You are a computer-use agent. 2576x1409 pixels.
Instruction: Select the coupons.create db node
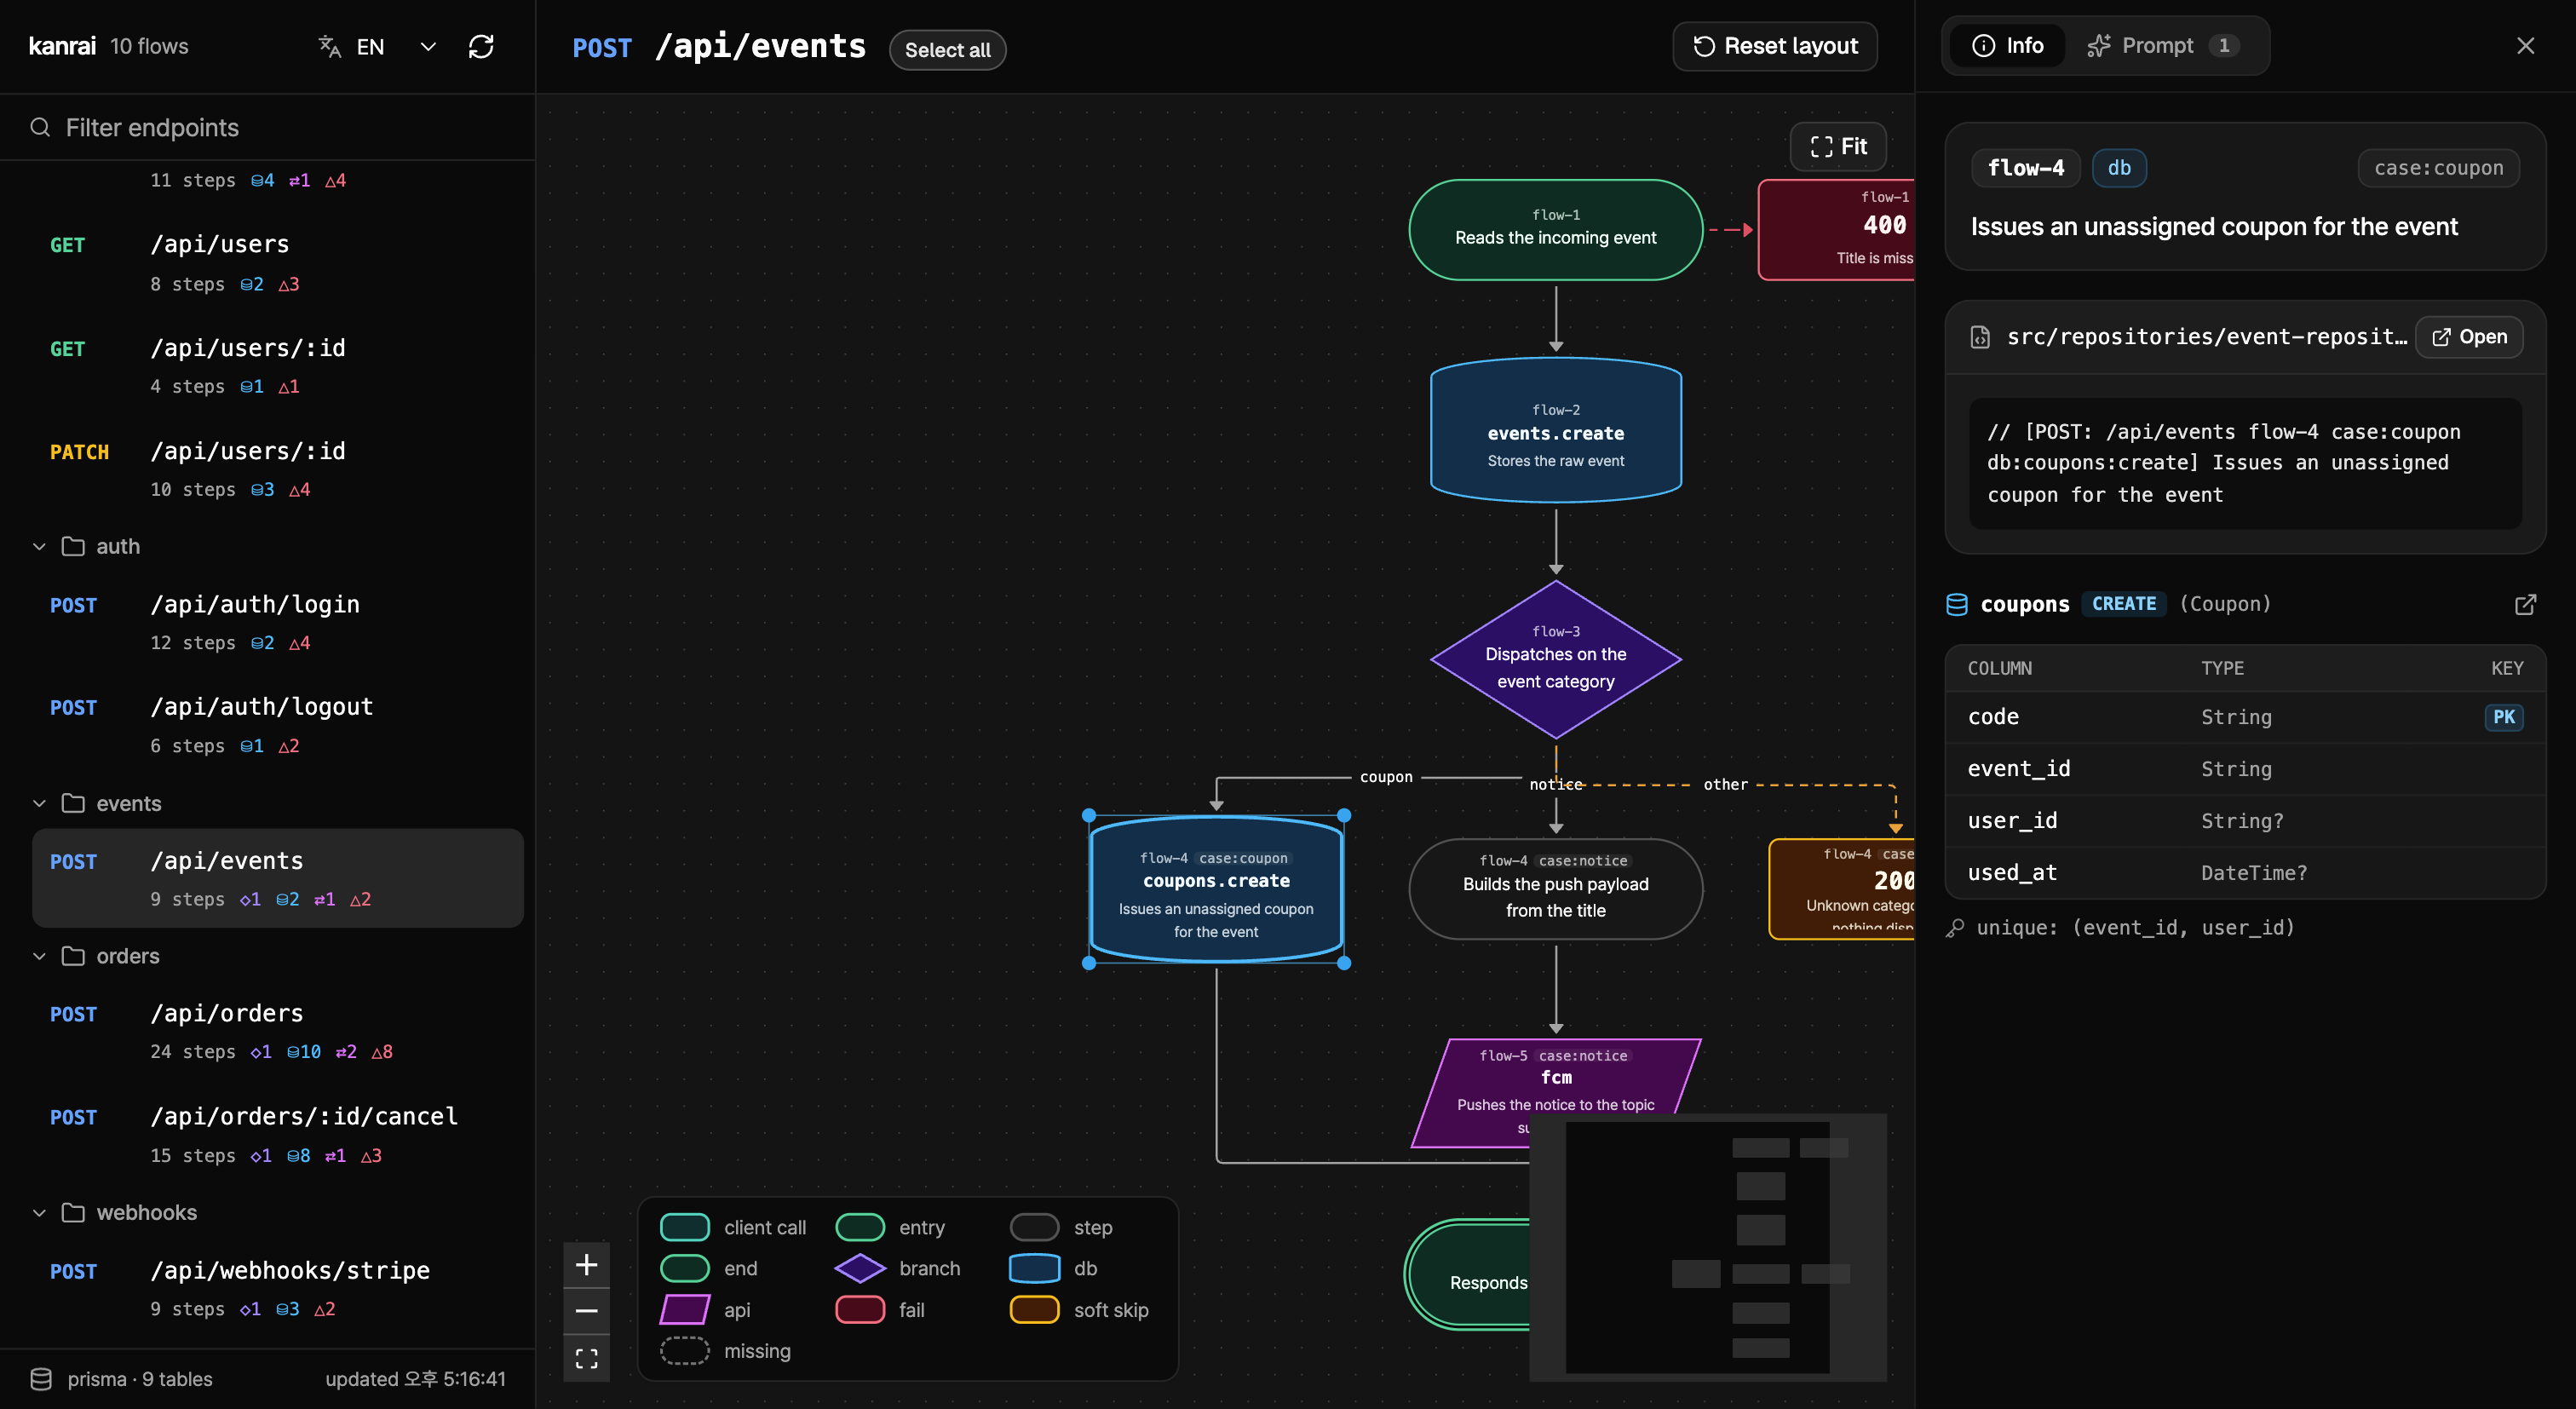[x=1216, y=890]
